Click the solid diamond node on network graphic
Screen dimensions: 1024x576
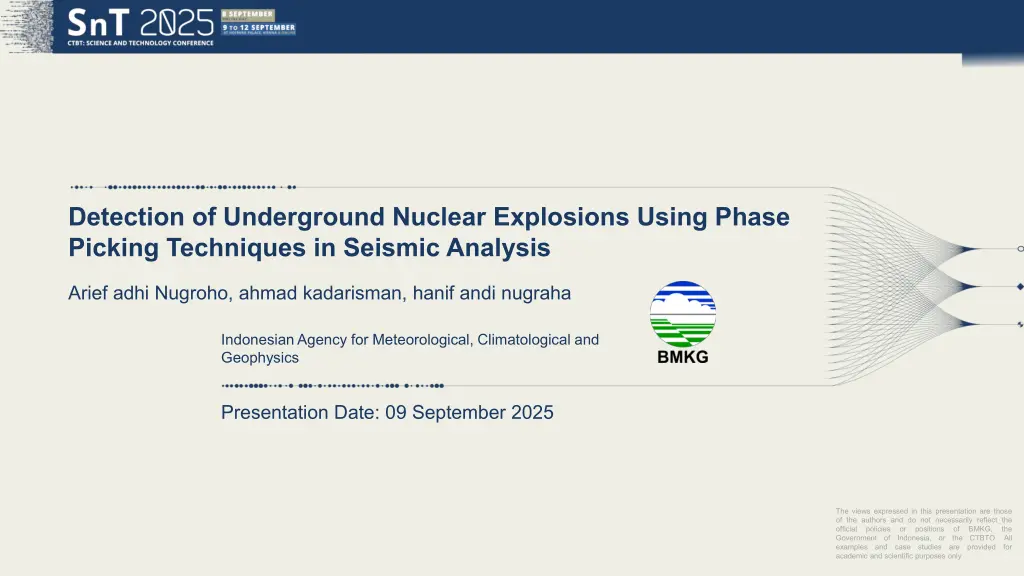(1020, 286)
